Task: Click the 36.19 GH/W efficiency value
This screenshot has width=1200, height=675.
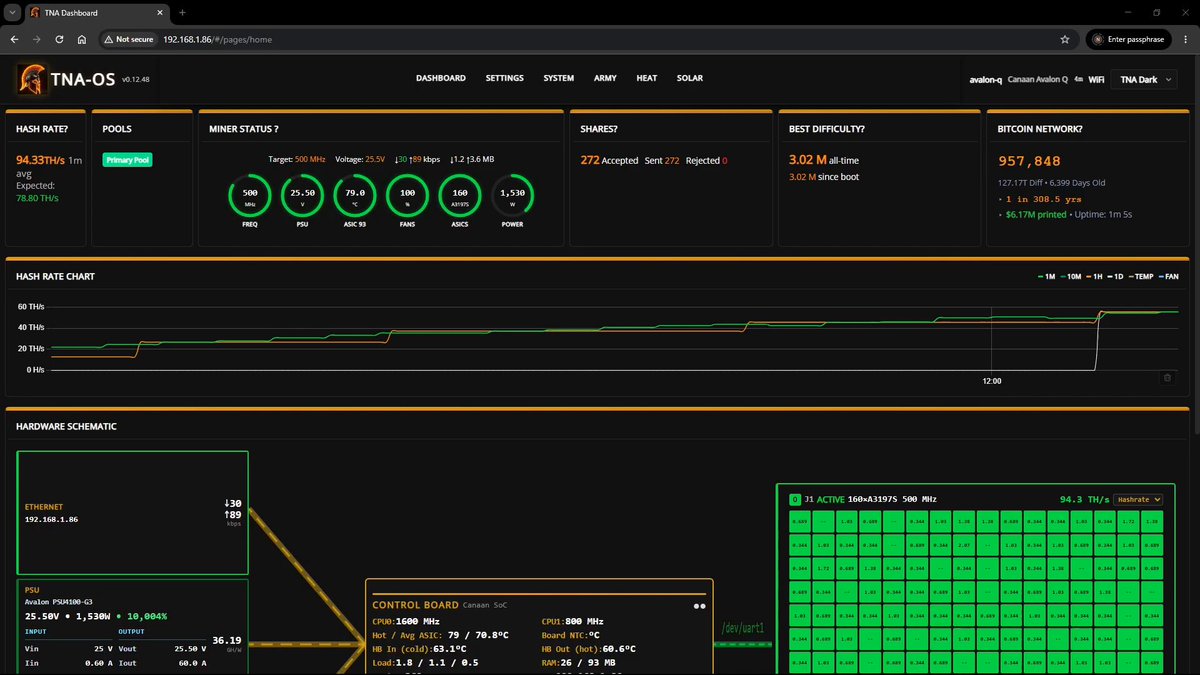Action: (x=226, y=642)
